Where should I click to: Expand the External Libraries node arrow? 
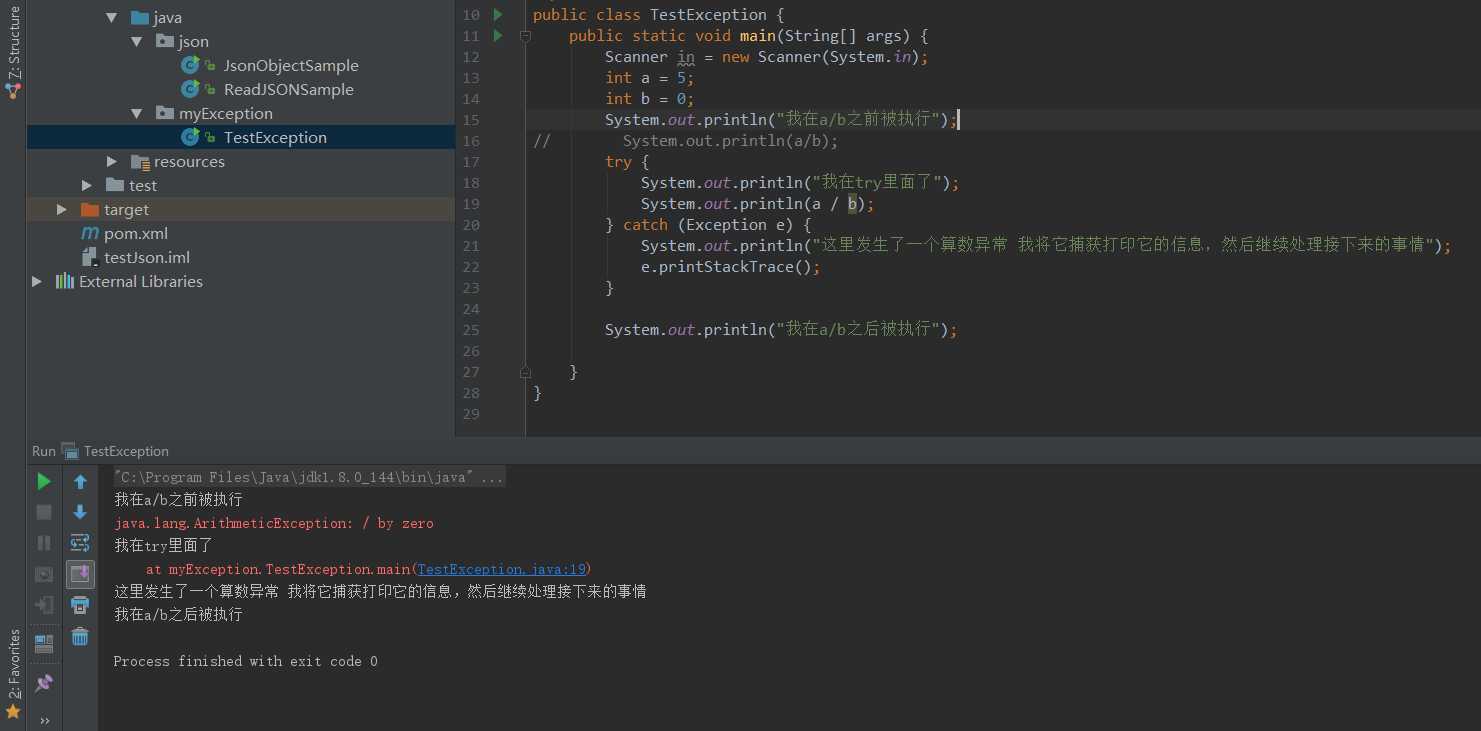click(37, 282)
